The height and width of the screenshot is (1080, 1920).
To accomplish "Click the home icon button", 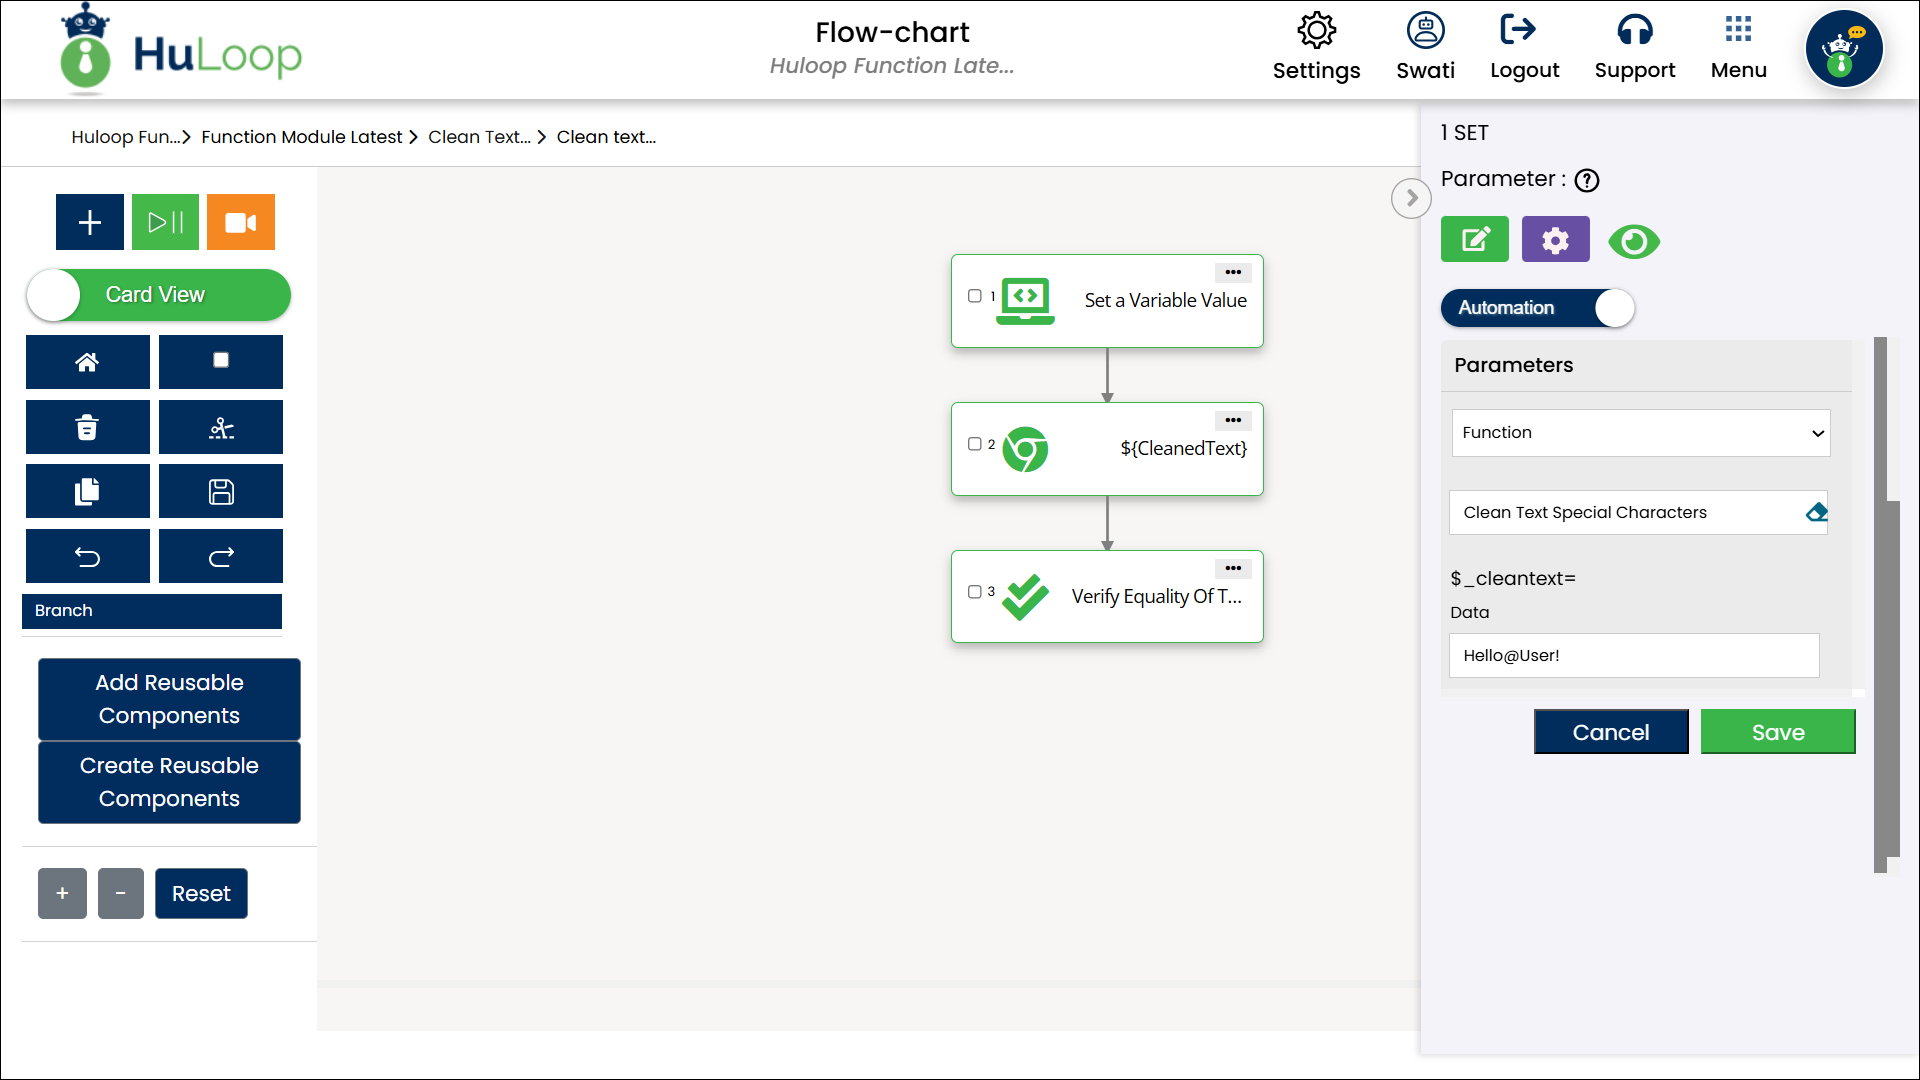I will [x=88, y=362].
